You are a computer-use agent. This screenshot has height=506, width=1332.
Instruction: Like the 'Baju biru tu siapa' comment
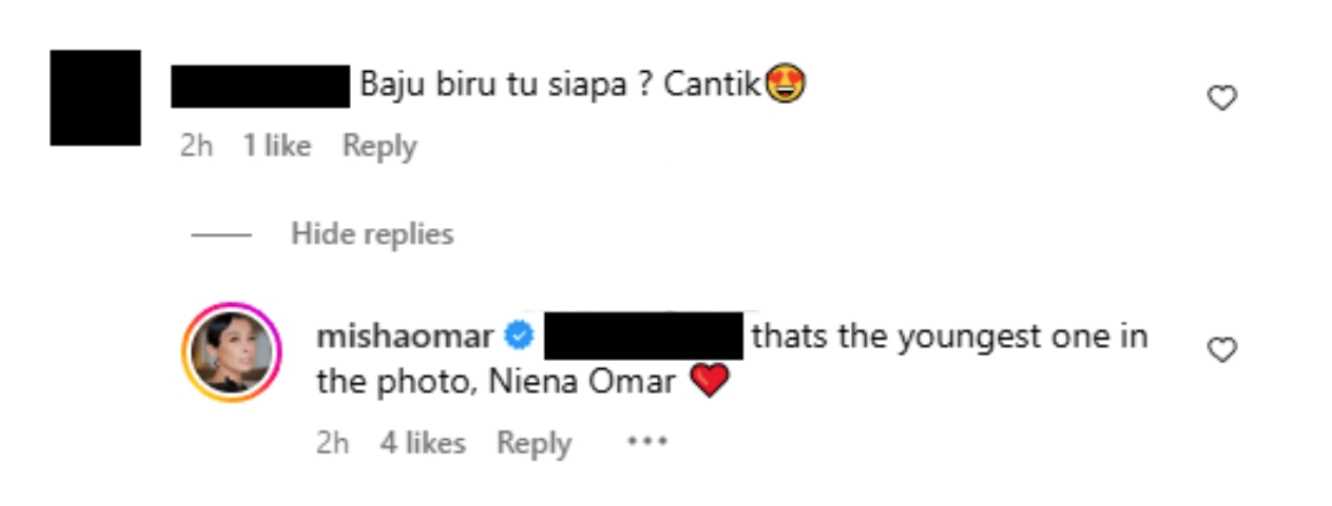[1222, 98]
